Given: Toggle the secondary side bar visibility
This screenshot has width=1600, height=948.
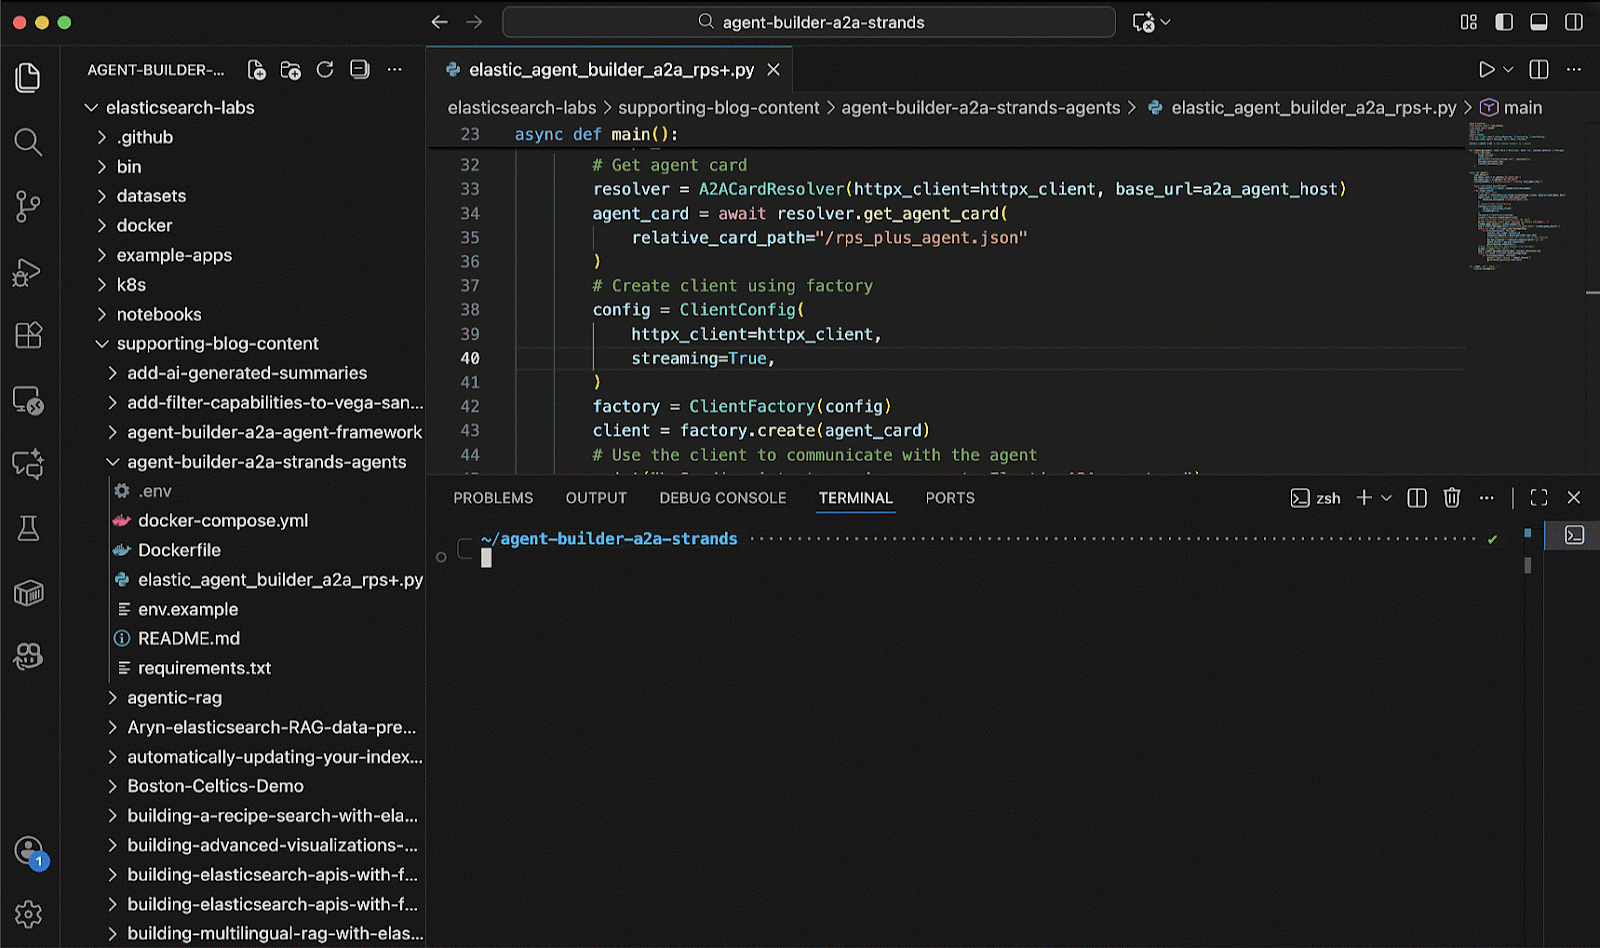Looking at the screenshot, I should point(1574,22).
